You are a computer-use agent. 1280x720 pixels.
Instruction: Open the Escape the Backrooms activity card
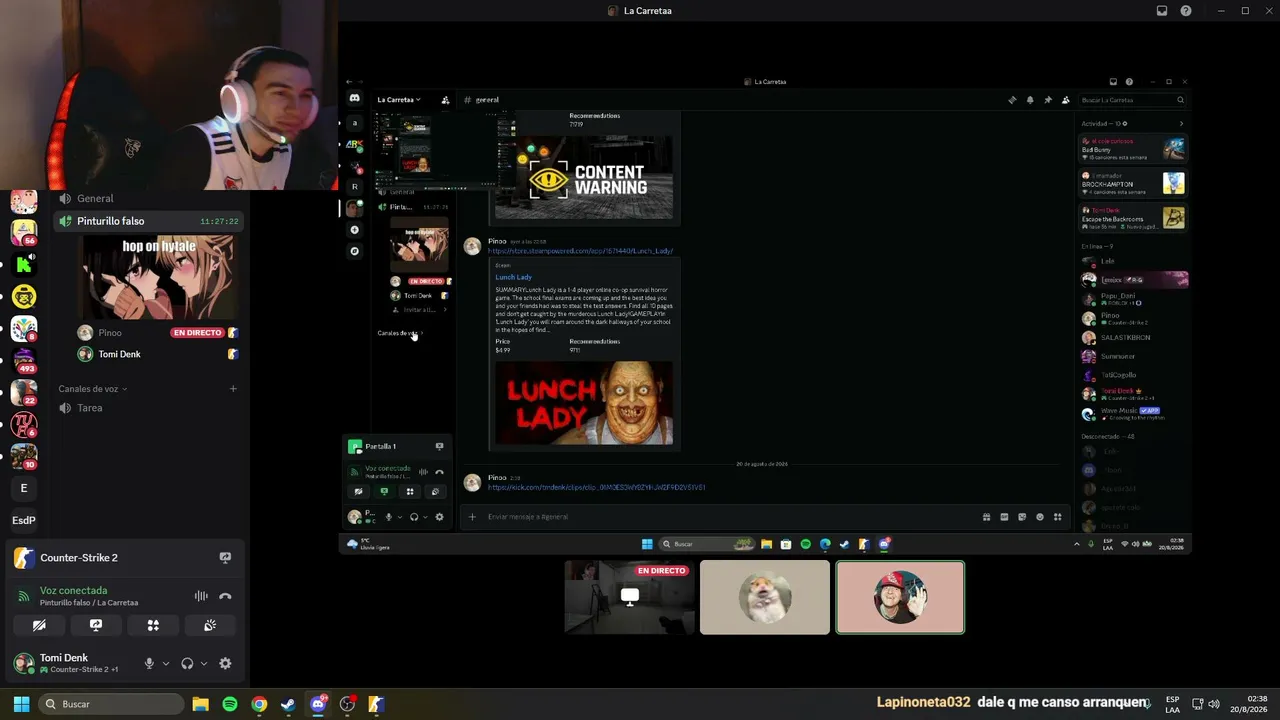click(x=1133, y=217)
